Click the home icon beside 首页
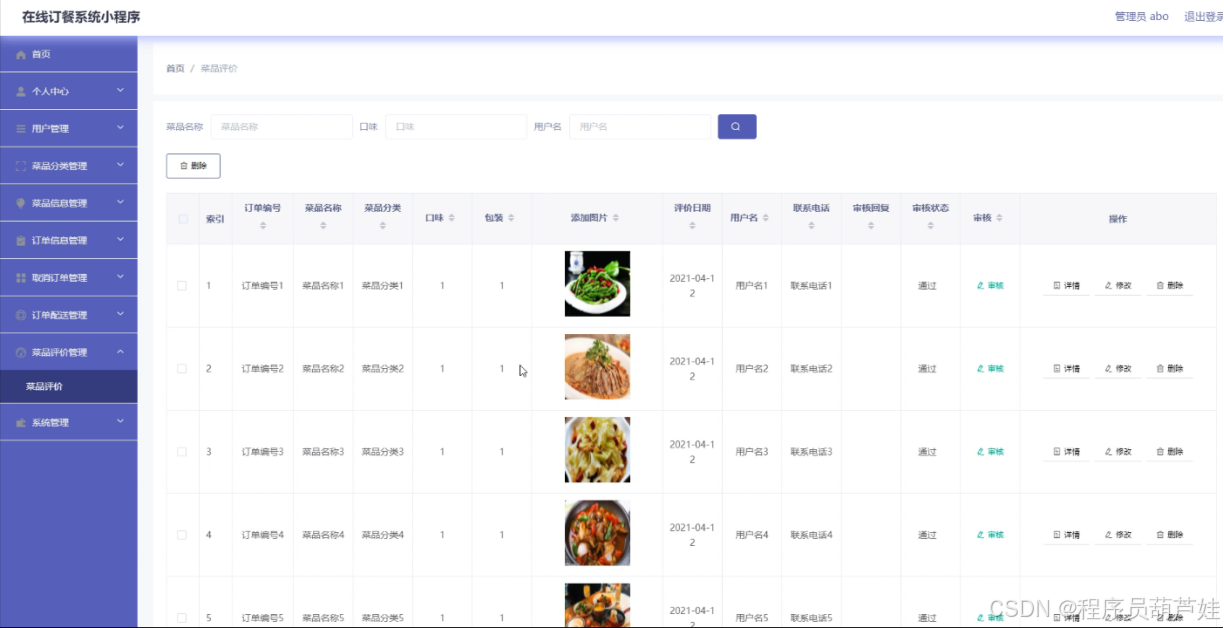 [21, 54]
